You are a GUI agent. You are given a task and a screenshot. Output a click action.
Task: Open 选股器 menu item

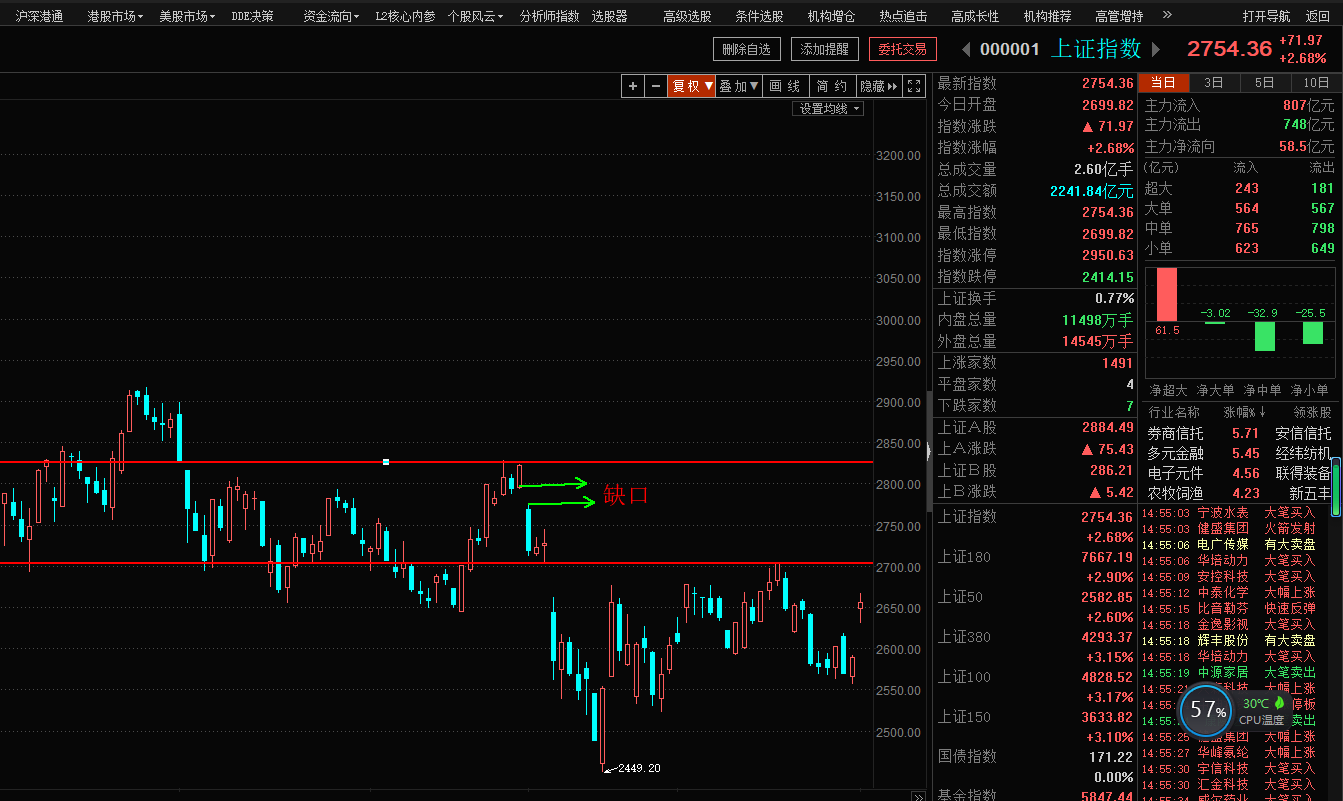(609, 16)
